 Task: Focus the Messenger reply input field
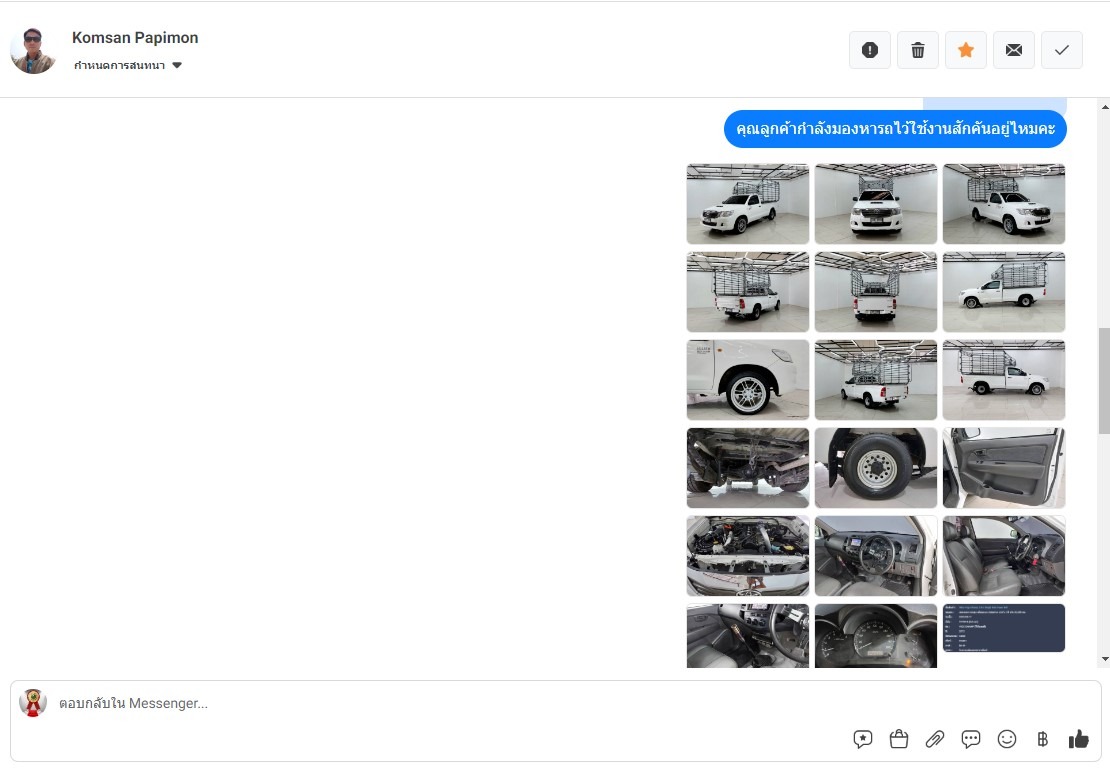click(x=453, y=703)
